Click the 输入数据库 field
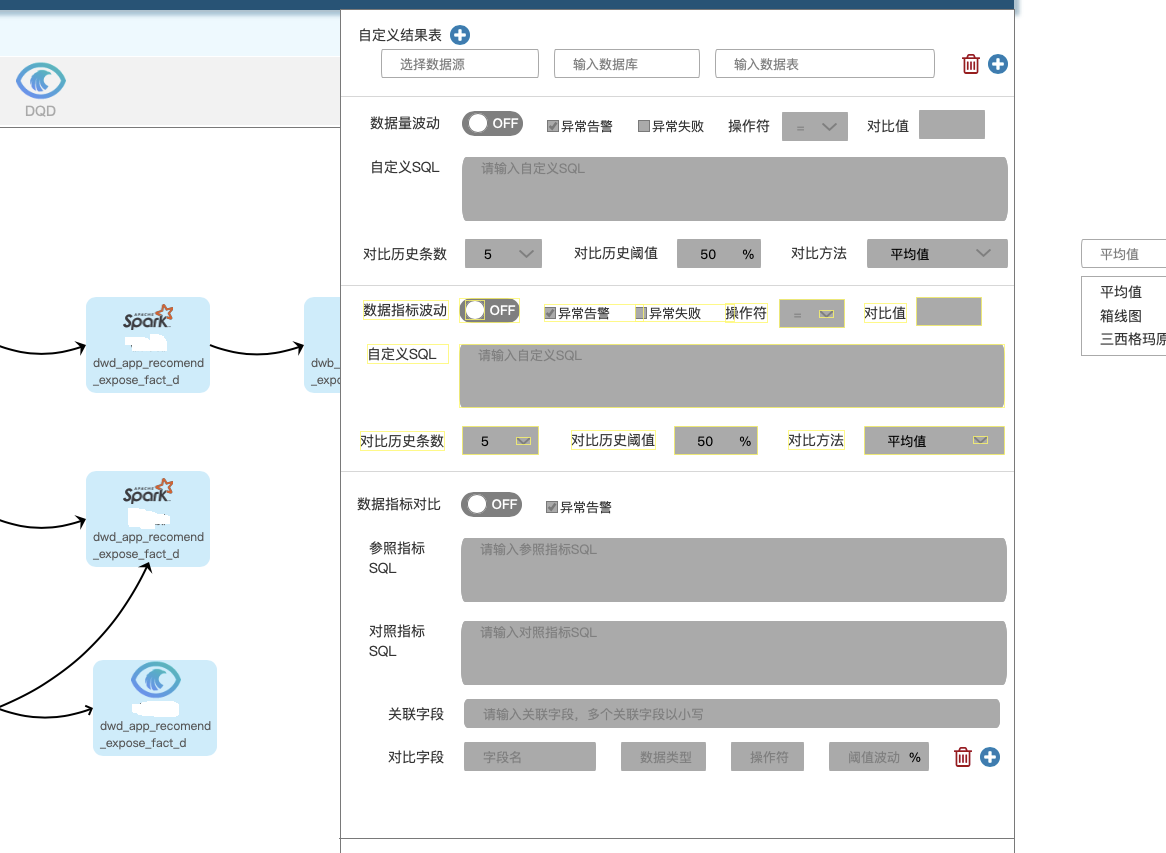Image resolution: width=1166 pixels, height=853 pixels. [627, 64]
